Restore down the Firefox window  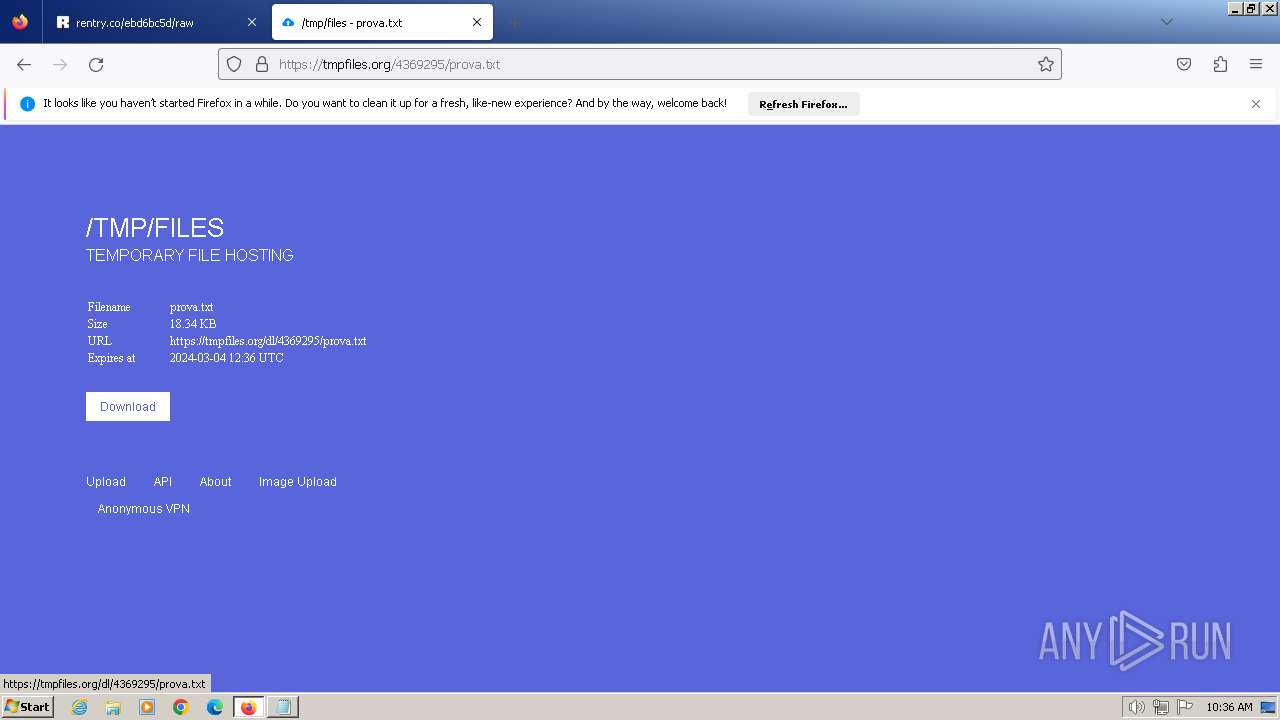coord(1250,8)
